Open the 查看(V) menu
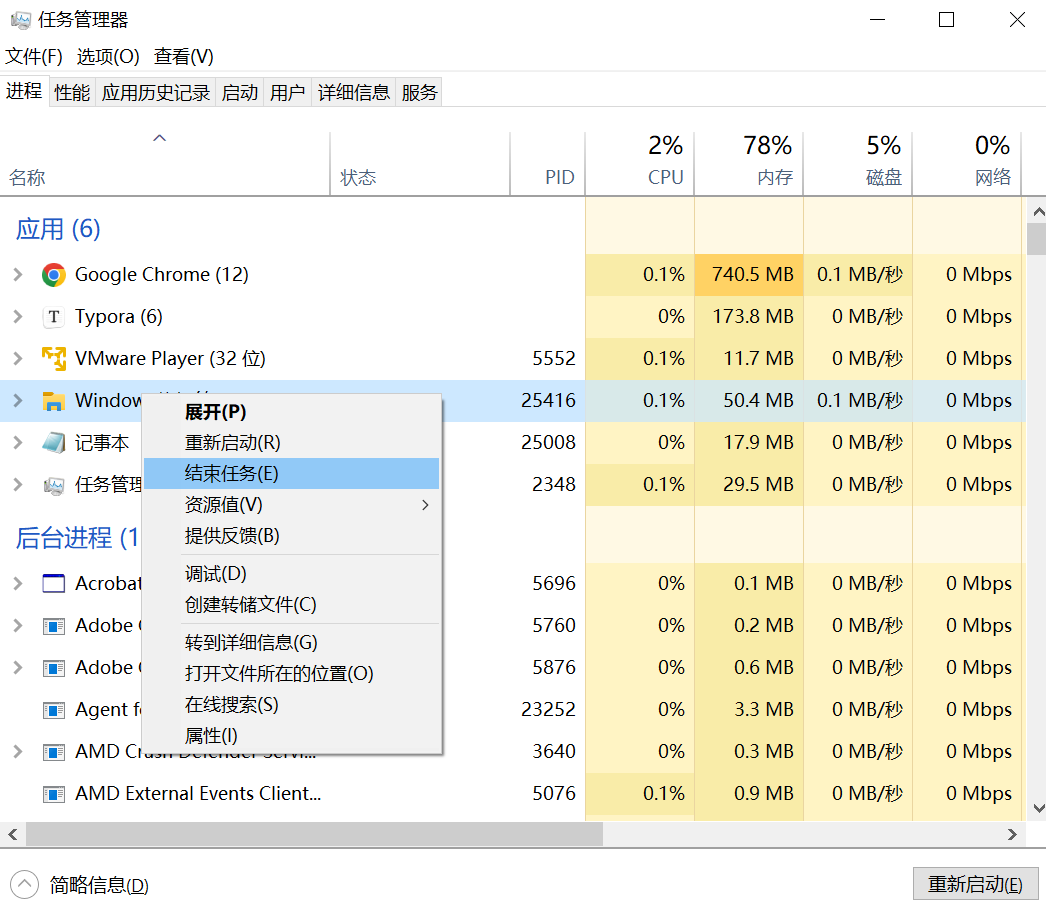This screenshot has width=1046, height=905. click(x=183, y=57)
